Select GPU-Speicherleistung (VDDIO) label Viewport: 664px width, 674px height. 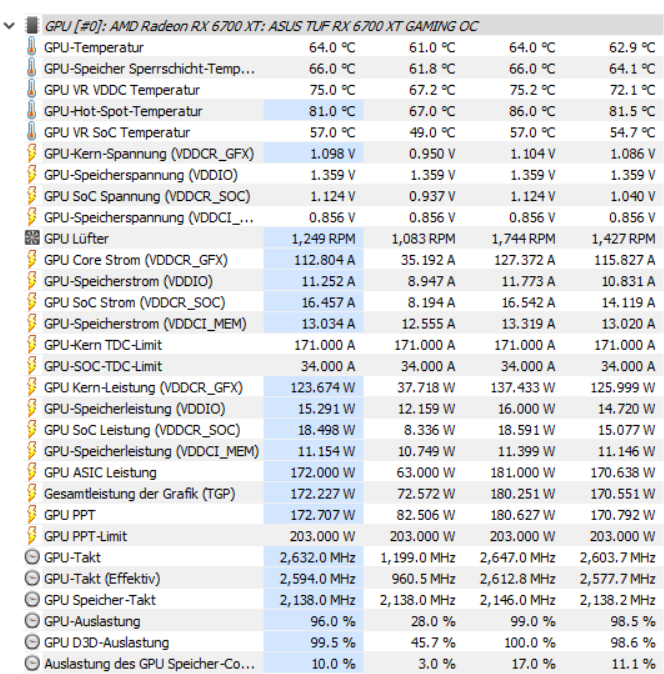135,409
